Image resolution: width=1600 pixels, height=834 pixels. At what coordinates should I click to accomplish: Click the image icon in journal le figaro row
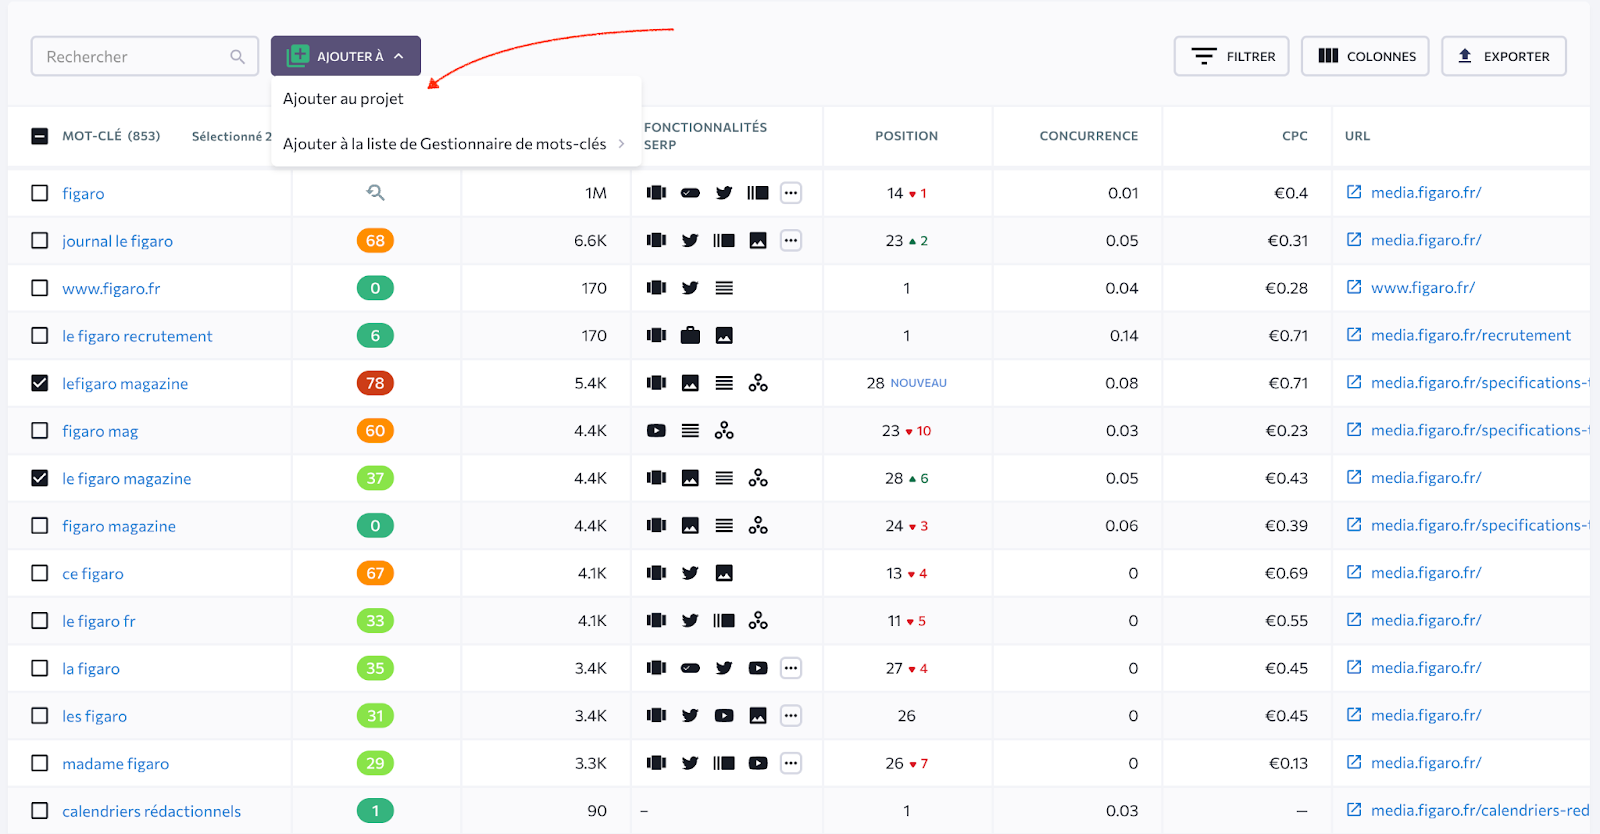(x=758, y=240)
